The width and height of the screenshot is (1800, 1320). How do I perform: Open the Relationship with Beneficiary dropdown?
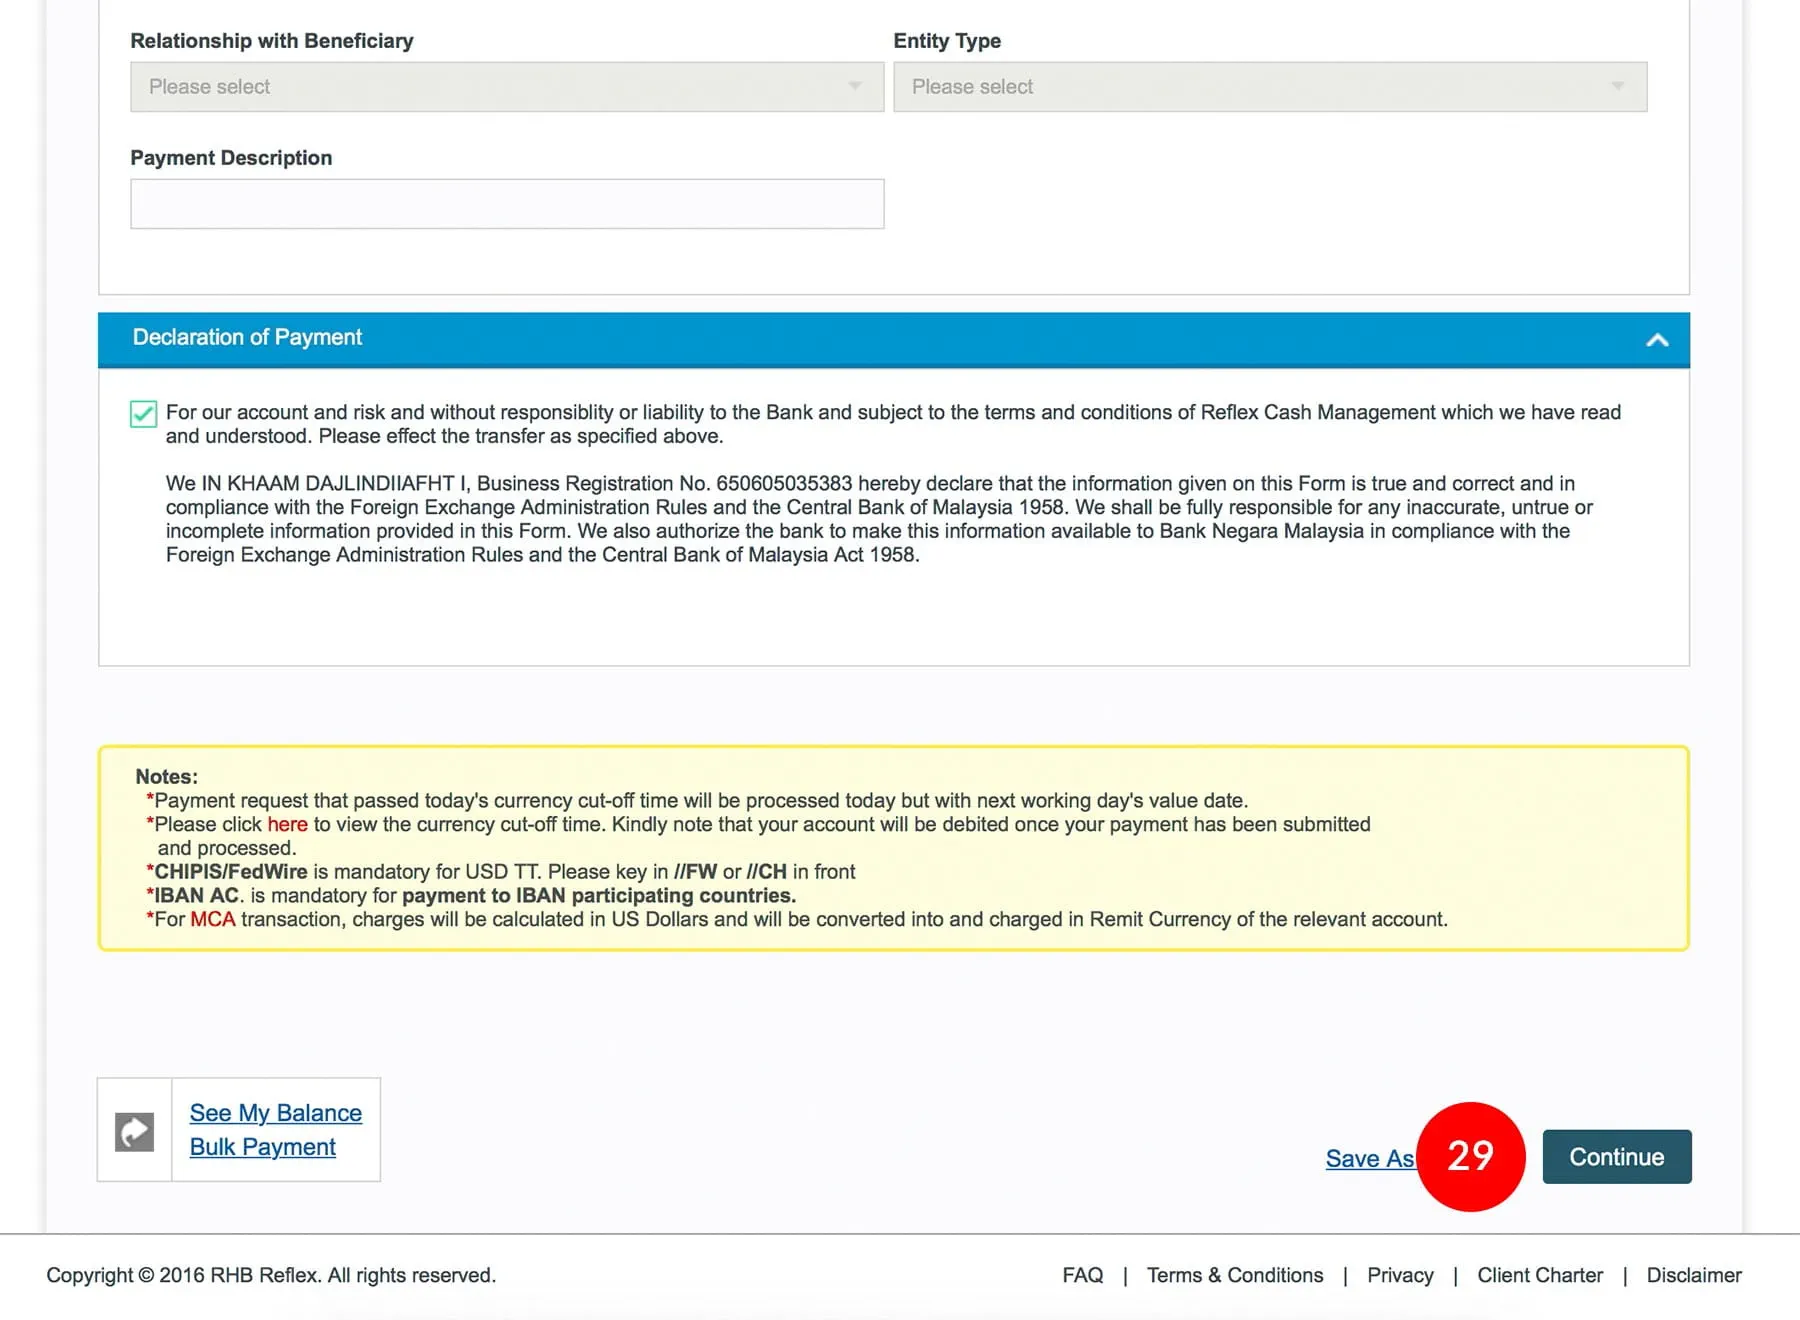tap(506, 87)
